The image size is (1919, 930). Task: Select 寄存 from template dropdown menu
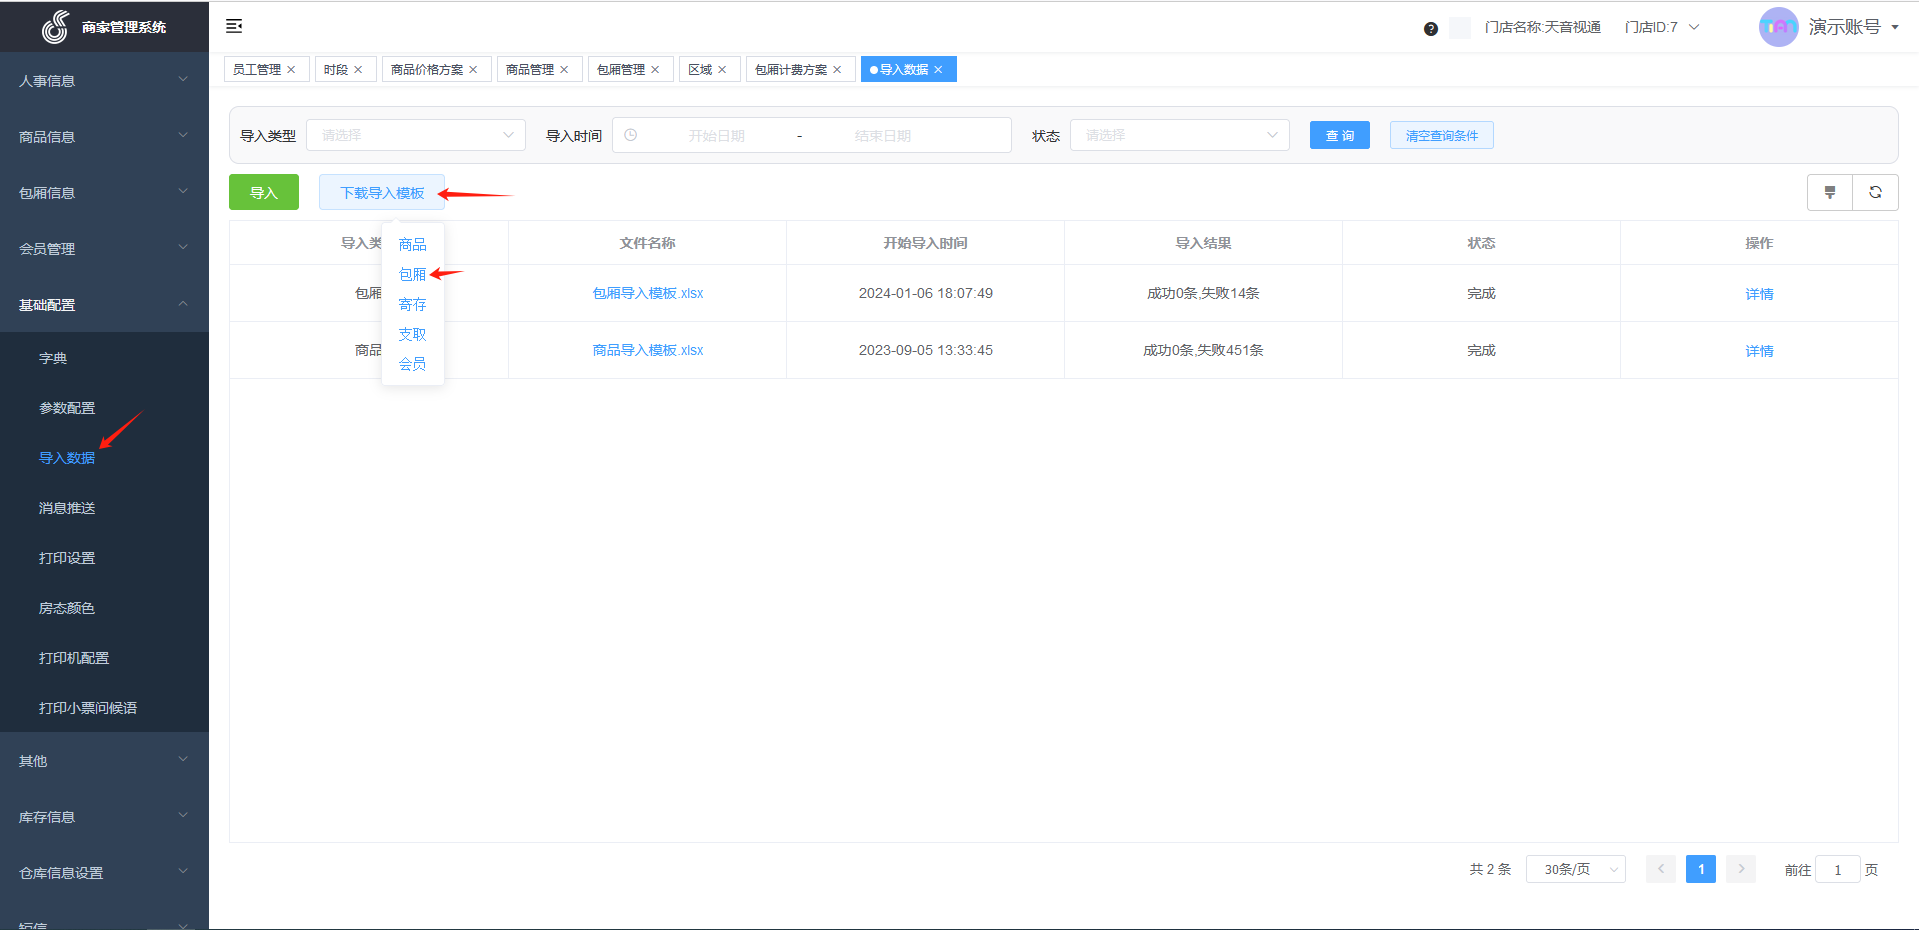pos(412,304)
